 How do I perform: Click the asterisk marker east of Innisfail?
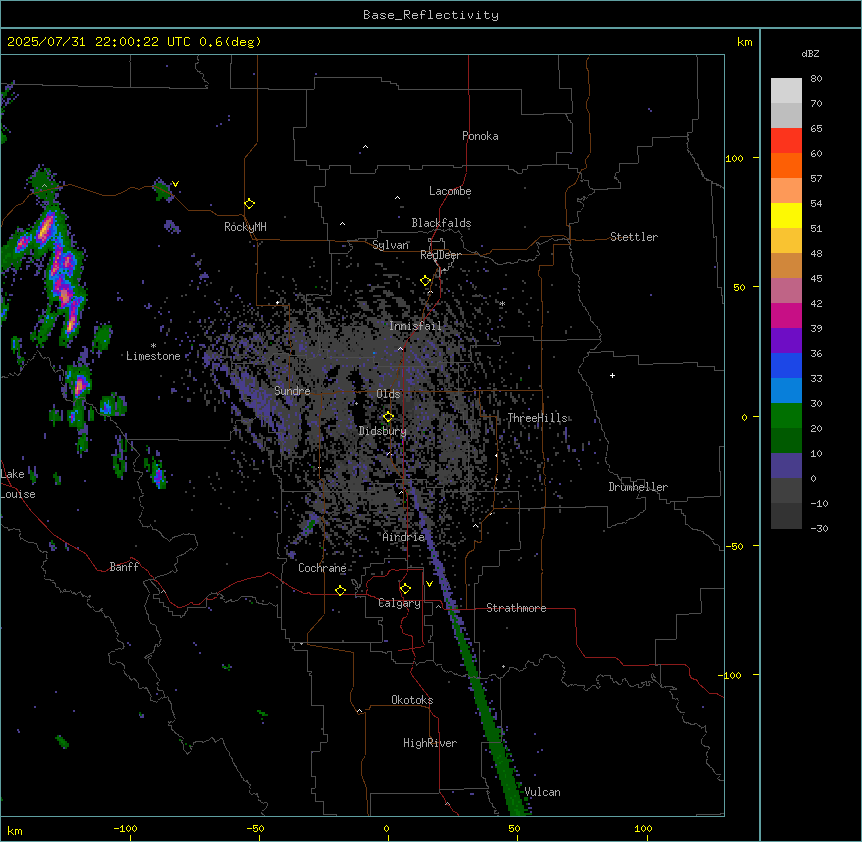coord(502,303)
